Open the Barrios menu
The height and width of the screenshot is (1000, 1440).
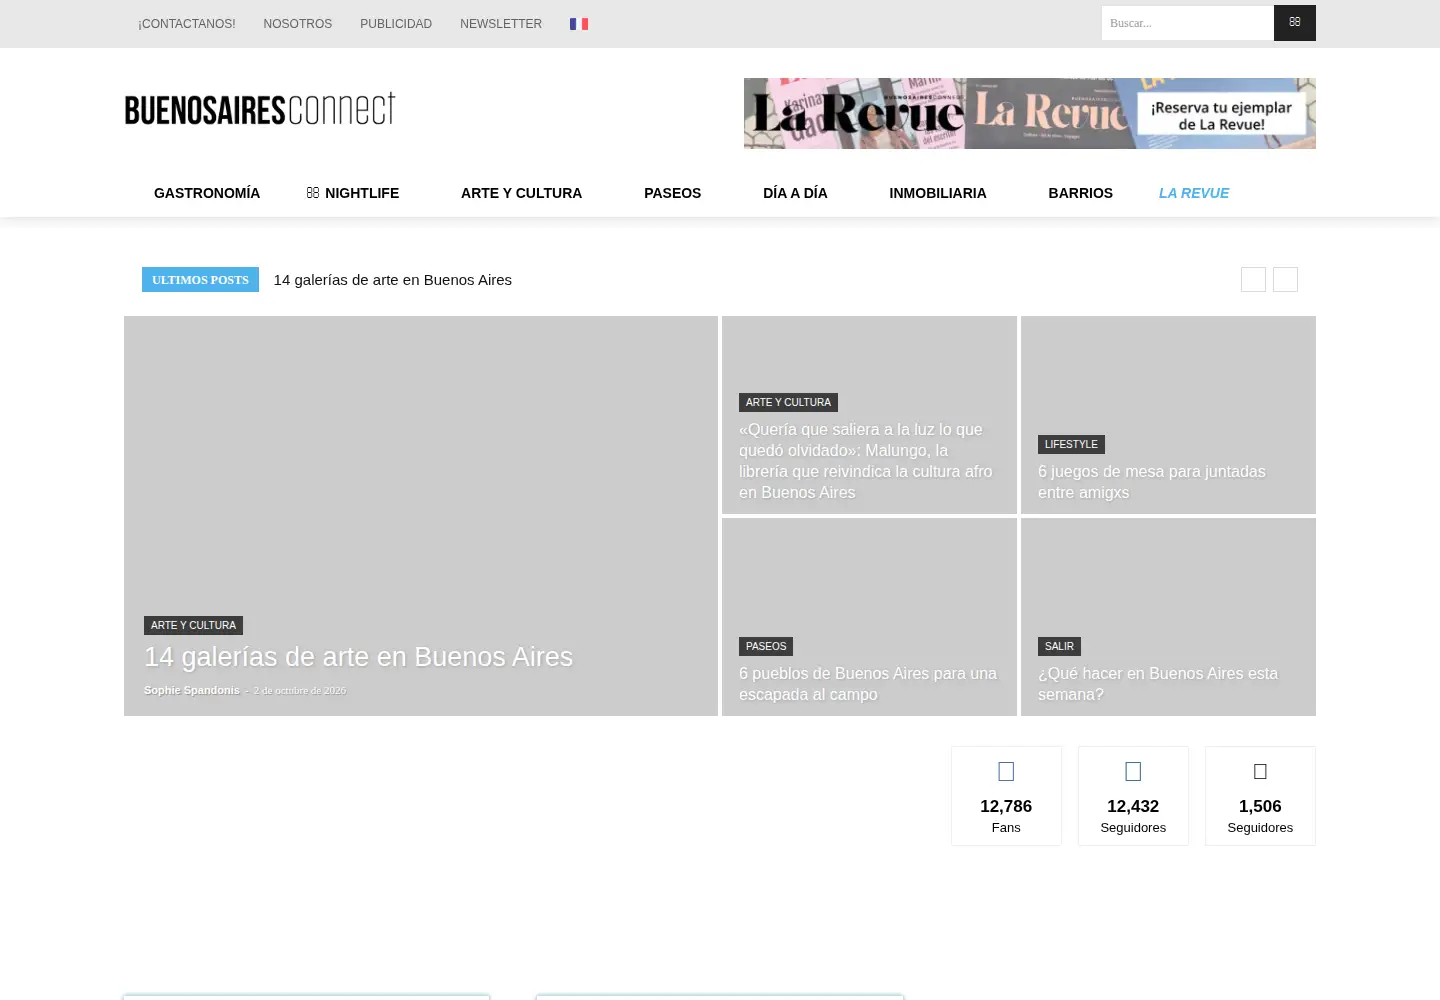[1080, 193]
